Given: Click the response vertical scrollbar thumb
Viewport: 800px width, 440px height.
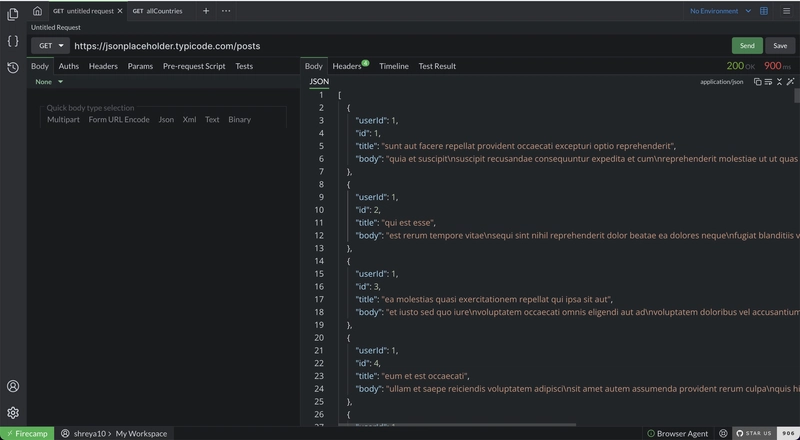Looking at the screenshot, I should click(x=797, y=95).
